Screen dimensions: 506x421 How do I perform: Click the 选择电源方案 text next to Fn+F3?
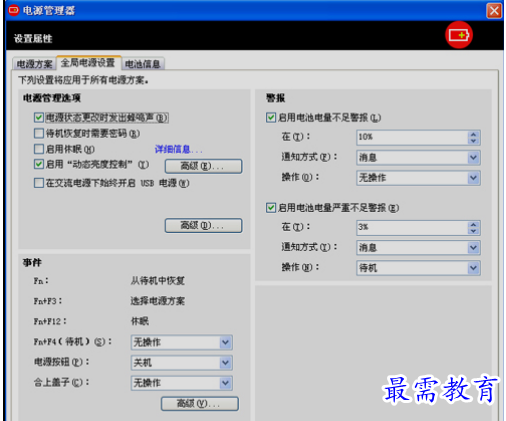158,301
